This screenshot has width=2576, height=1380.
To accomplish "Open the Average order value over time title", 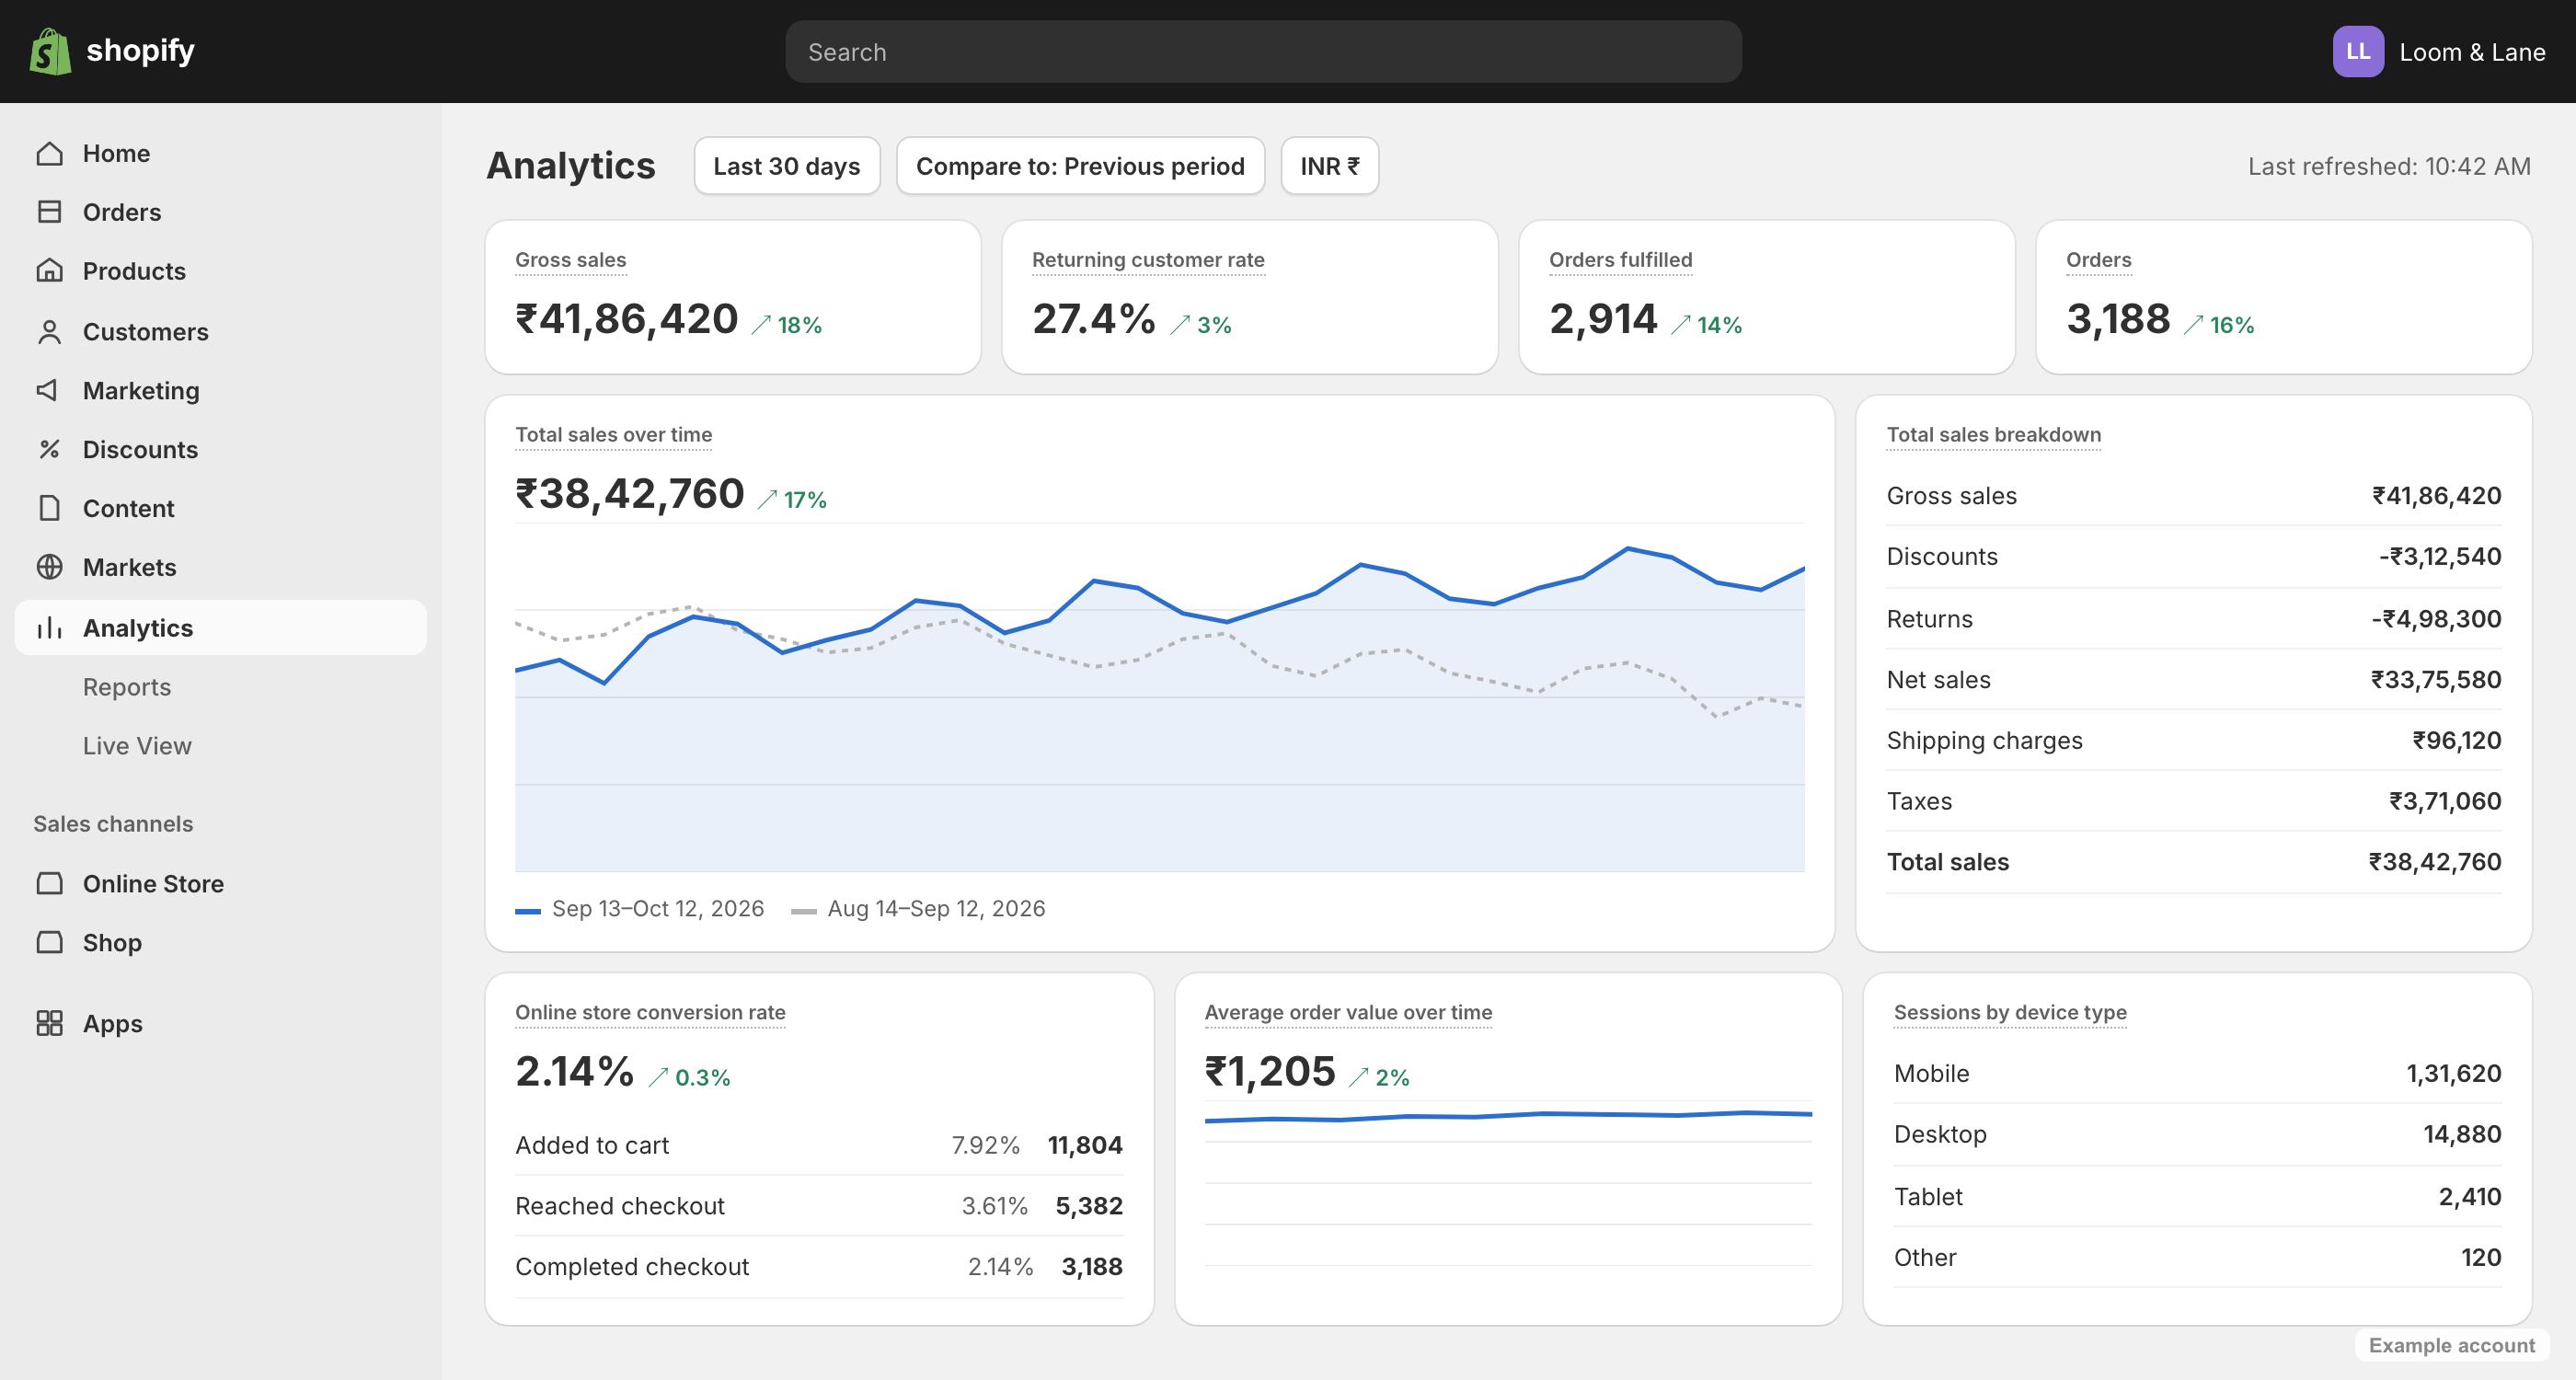I will [1348, 1012].
